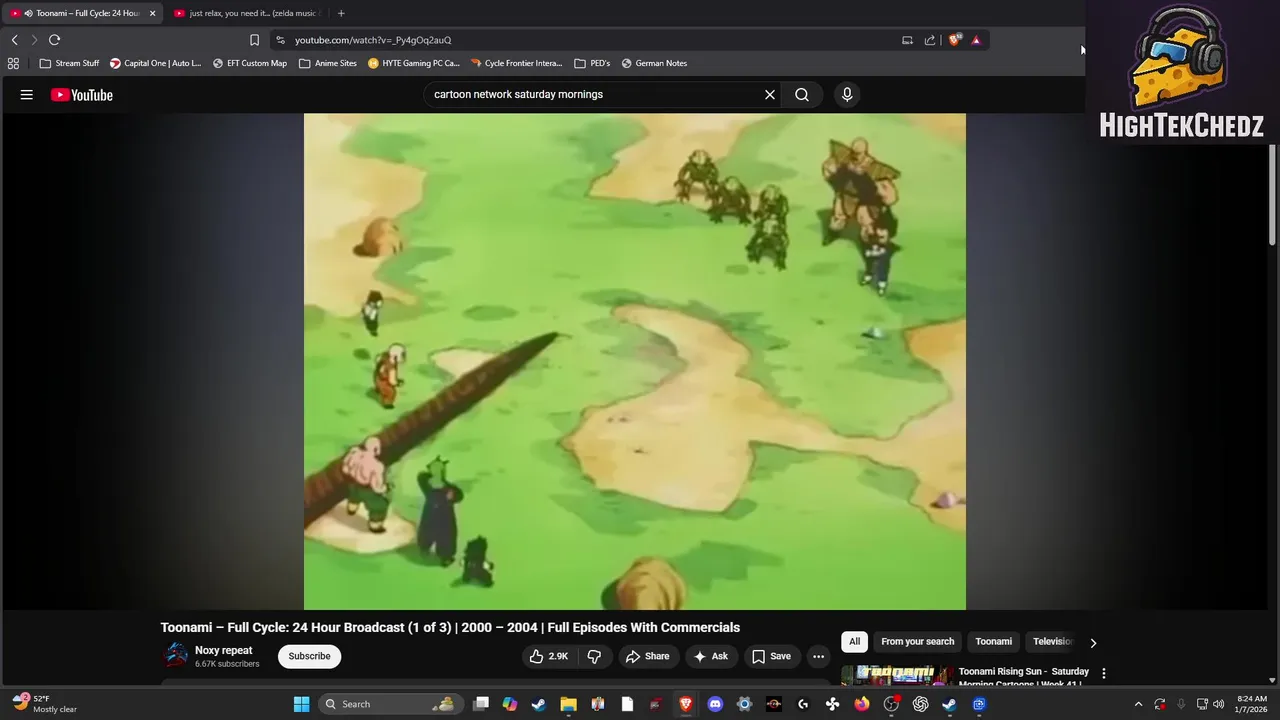Screen dimensions: 1280x720
Task: Open options for Toonami Rising Sun suggestion
Action: [x=1104, y=673]
